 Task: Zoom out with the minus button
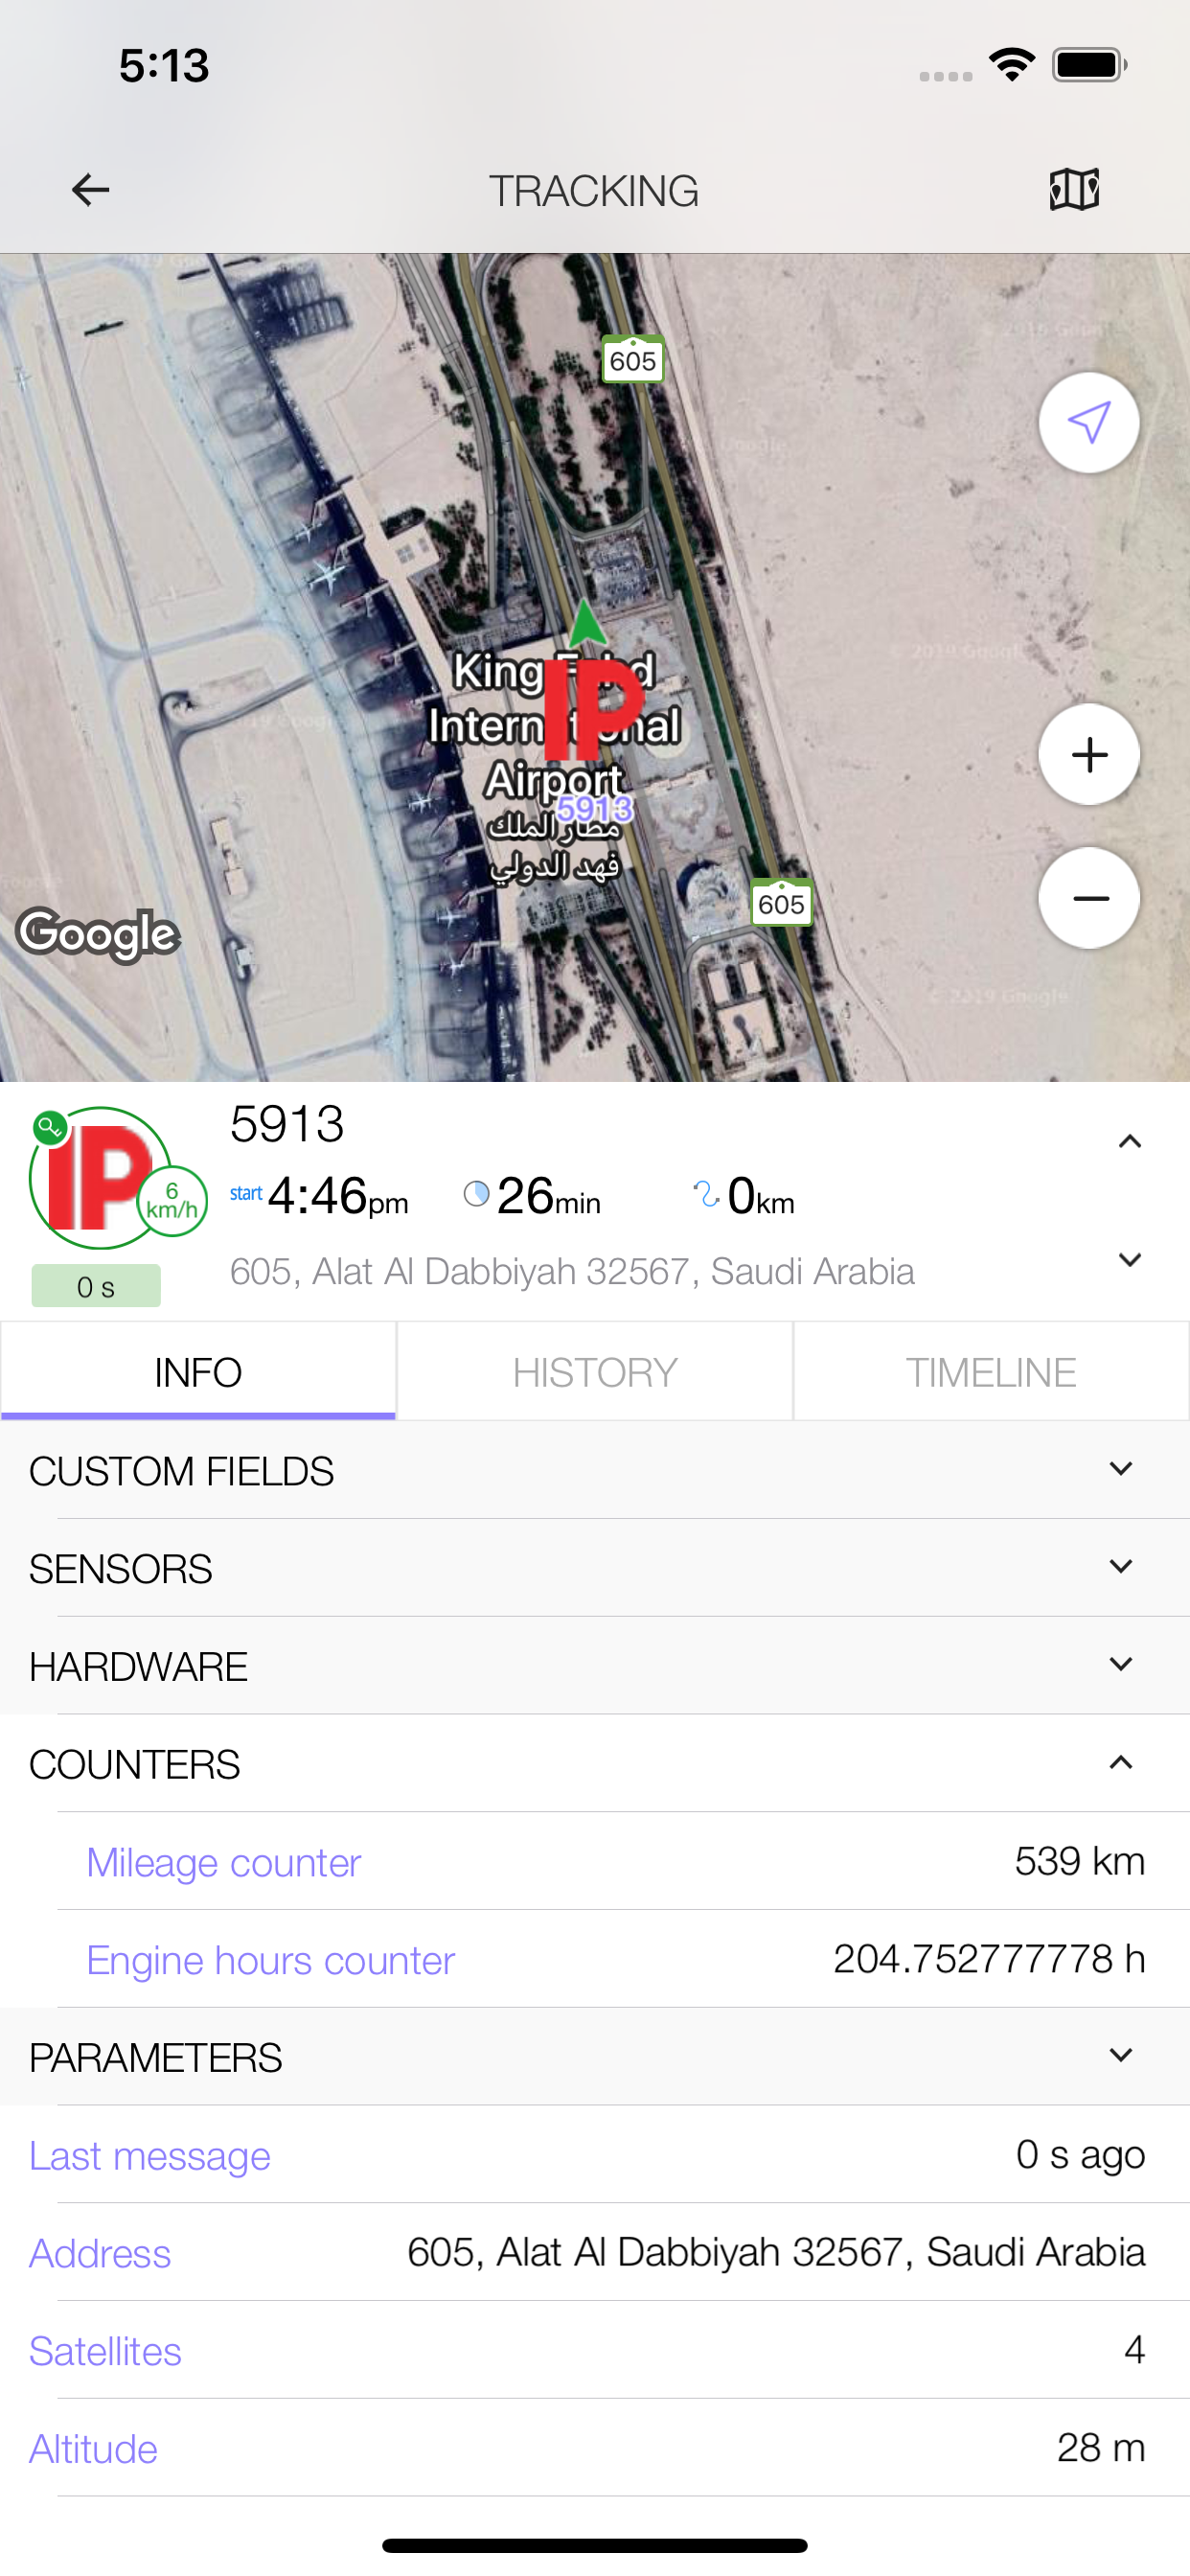click(1088, 898)
